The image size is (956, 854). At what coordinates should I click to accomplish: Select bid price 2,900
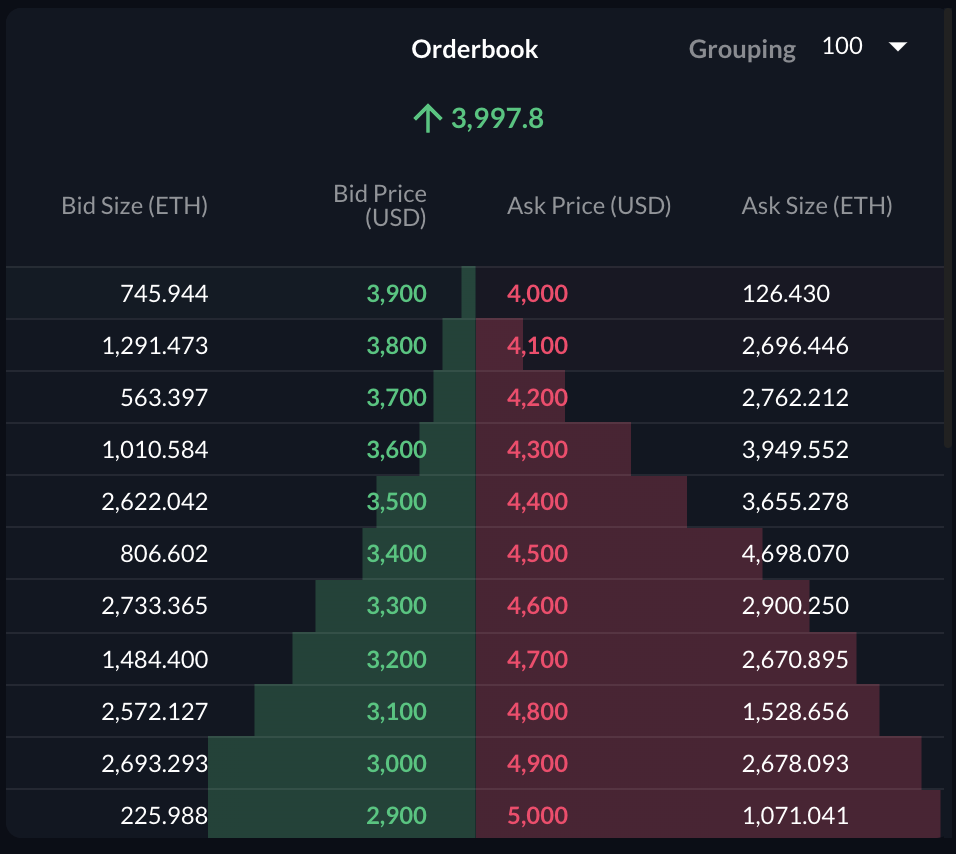tap(396, 815)
